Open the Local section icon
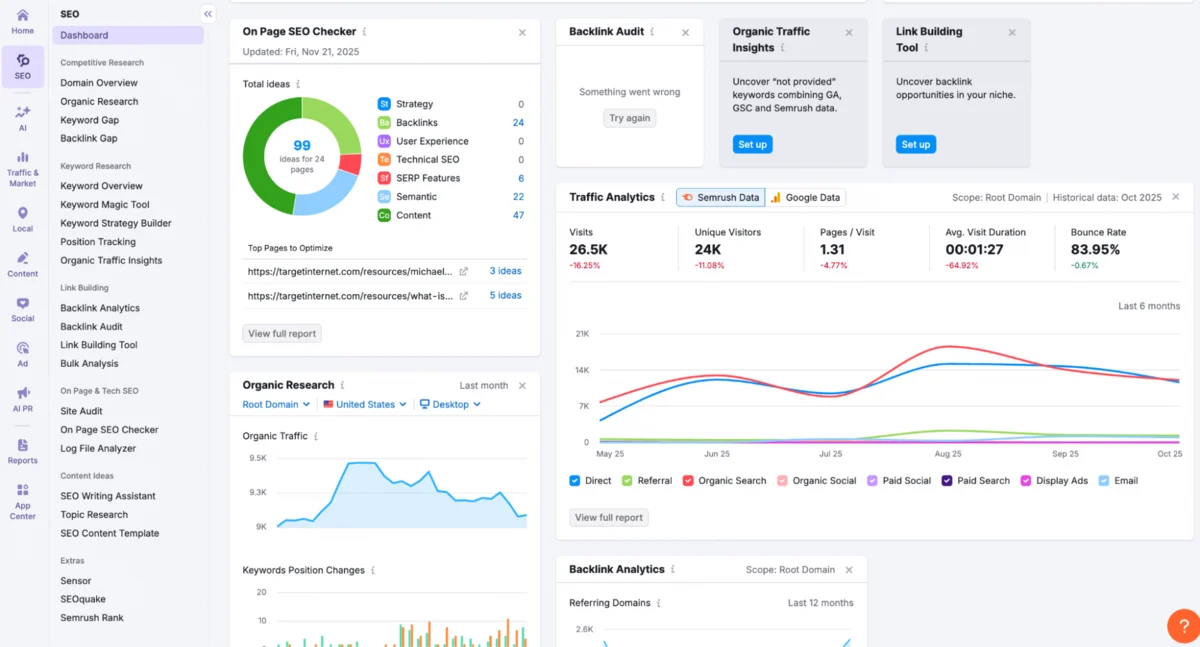Viewport: 1200px width, 647px height. pos(22,219)
